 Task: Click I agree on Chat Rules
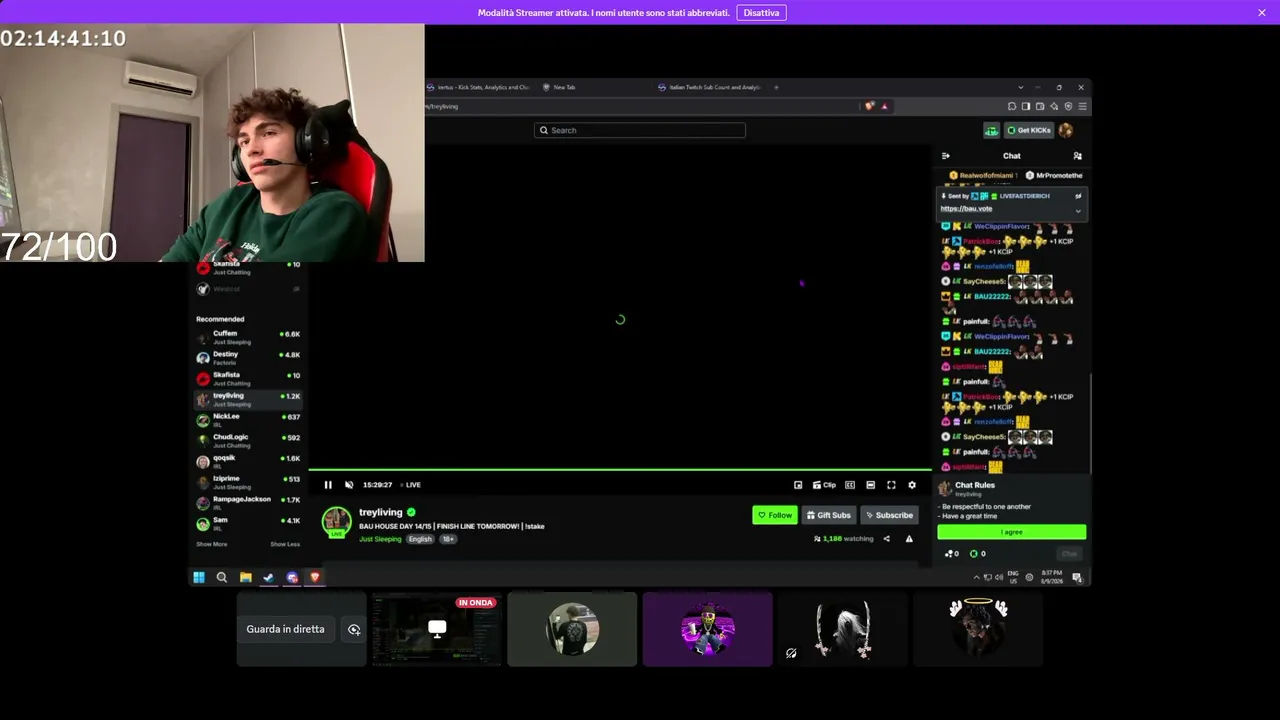coord(1012,532)
